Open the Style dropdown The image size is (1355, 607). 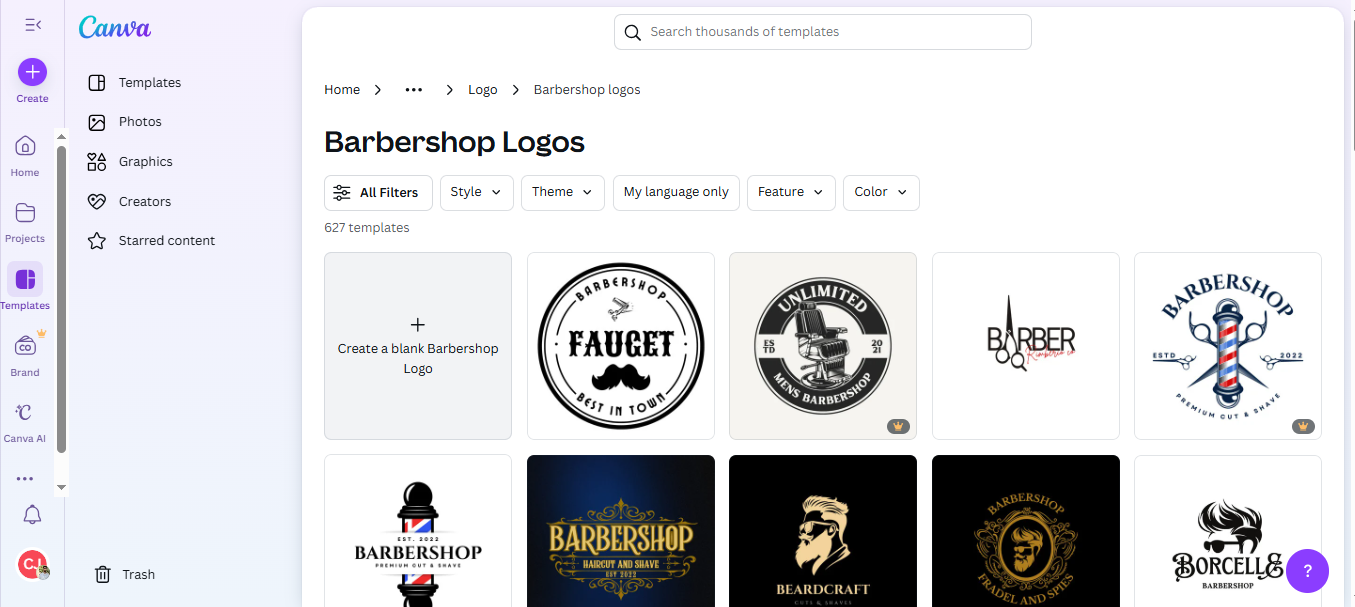click(x=476, y=192)
